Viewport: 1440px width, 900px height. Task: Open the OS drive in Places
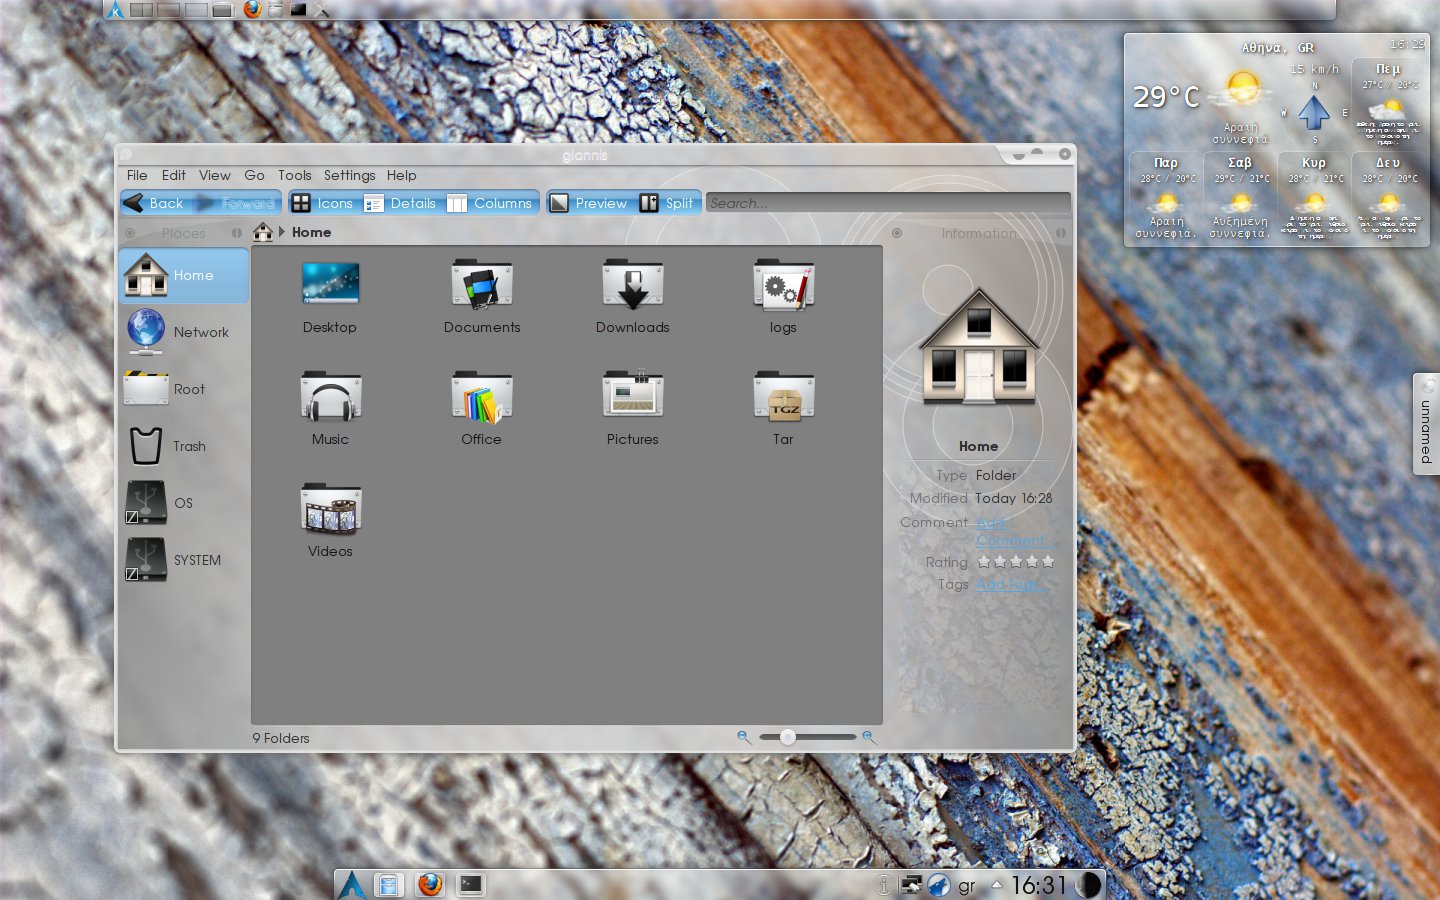[x=184, y=503]
